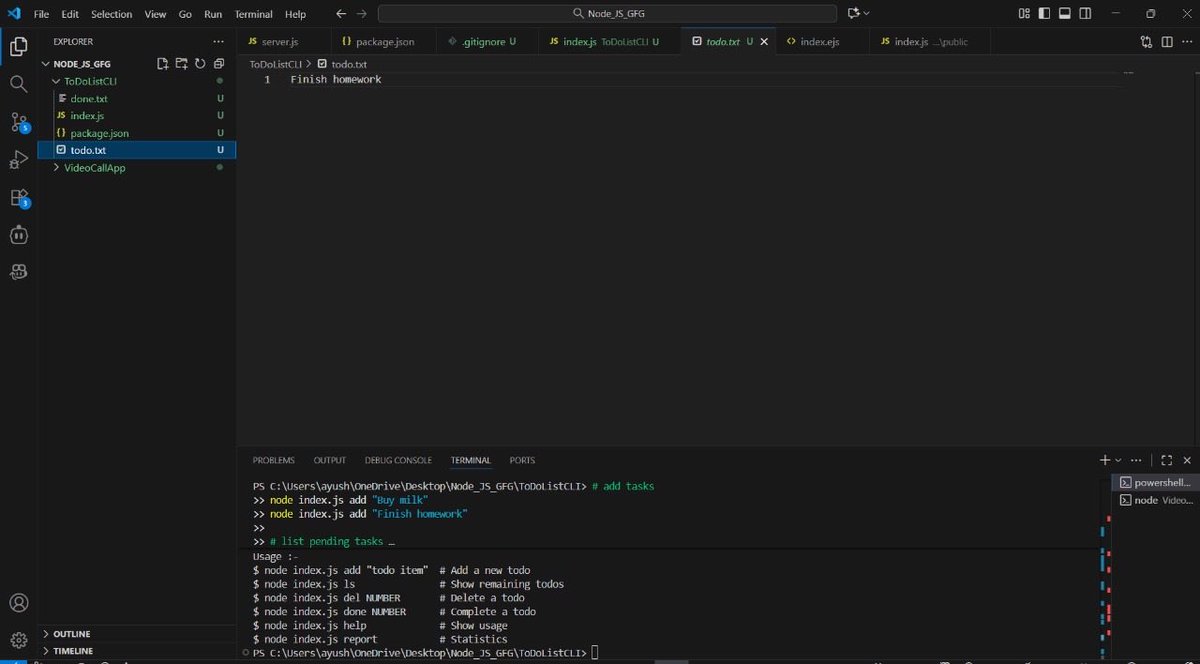
Task: Open the robot-face icon in activity bar
Action: pos(18,235)
